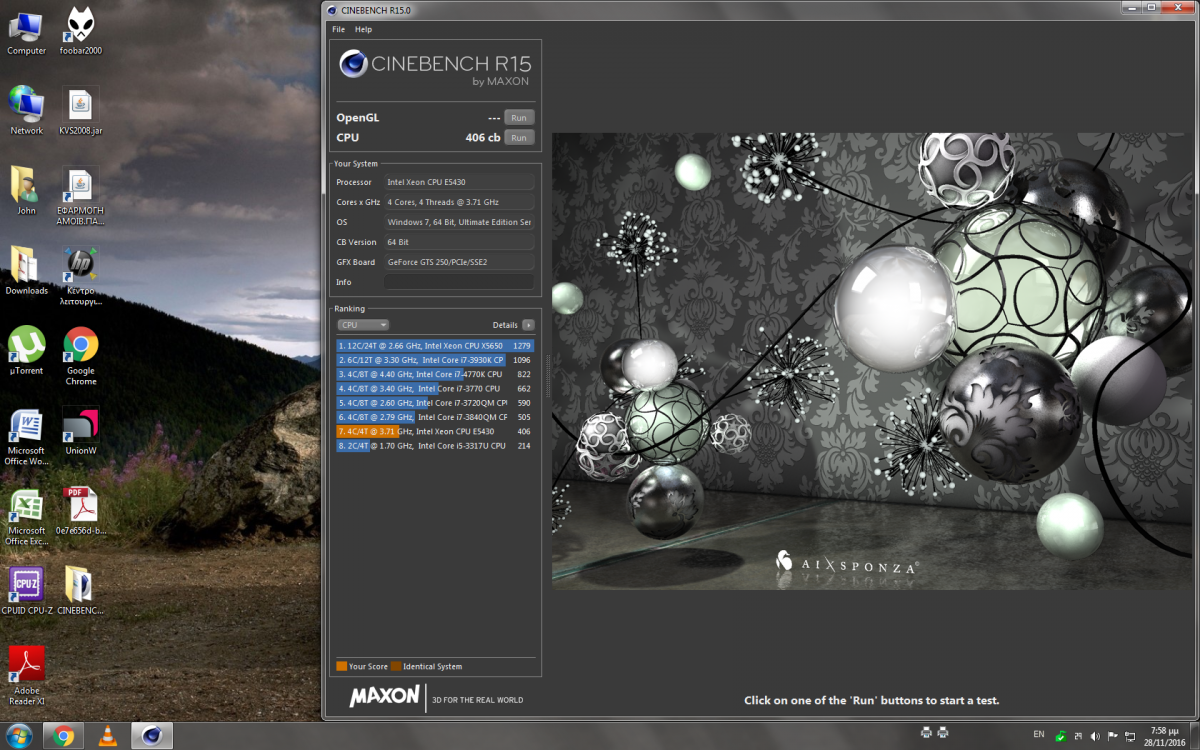Expand ranking Details arrow button
The width and height of the screenshot is (1200, 750).
(x=528, y=325)
